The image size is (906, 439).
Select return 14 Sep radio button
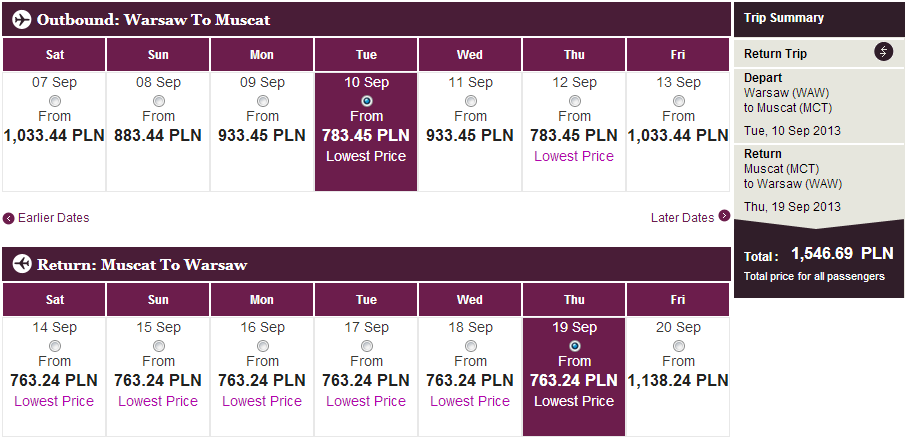54,346
